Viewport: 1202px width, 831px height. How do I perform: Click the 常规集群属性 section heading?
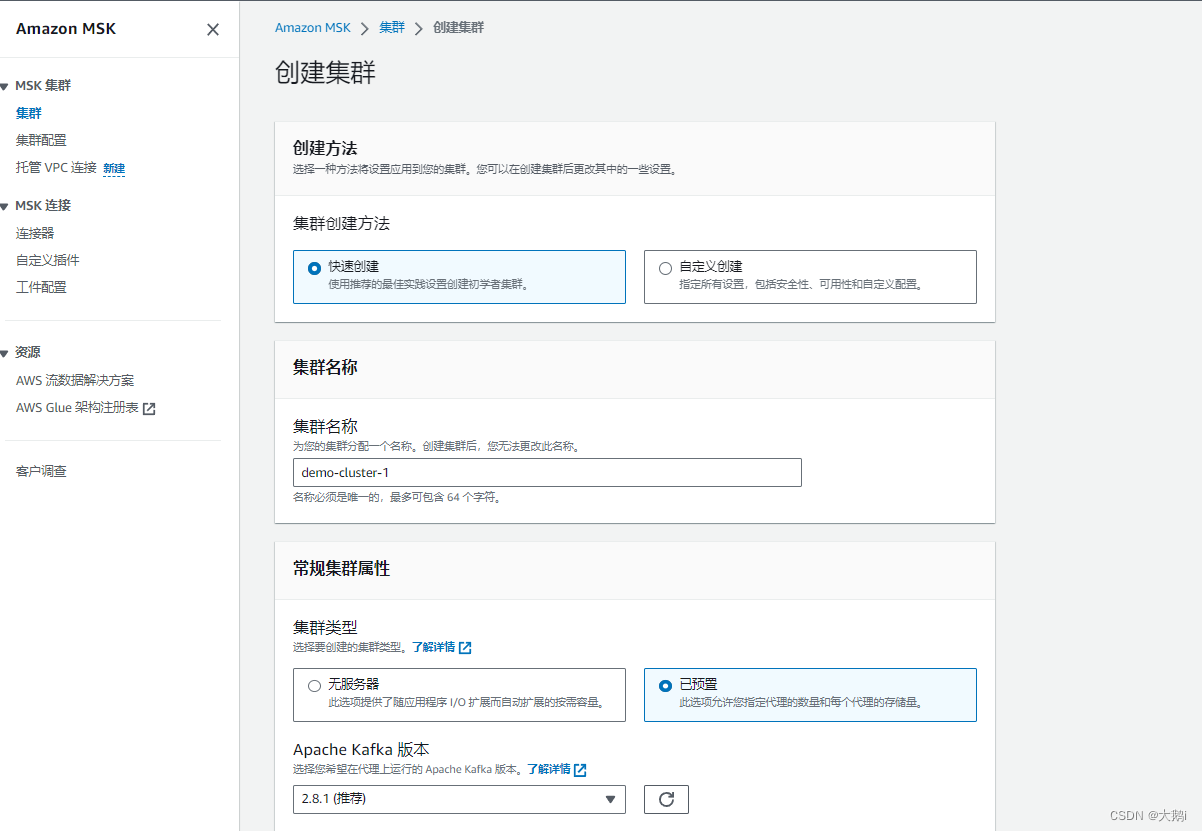tap(341, 568)
